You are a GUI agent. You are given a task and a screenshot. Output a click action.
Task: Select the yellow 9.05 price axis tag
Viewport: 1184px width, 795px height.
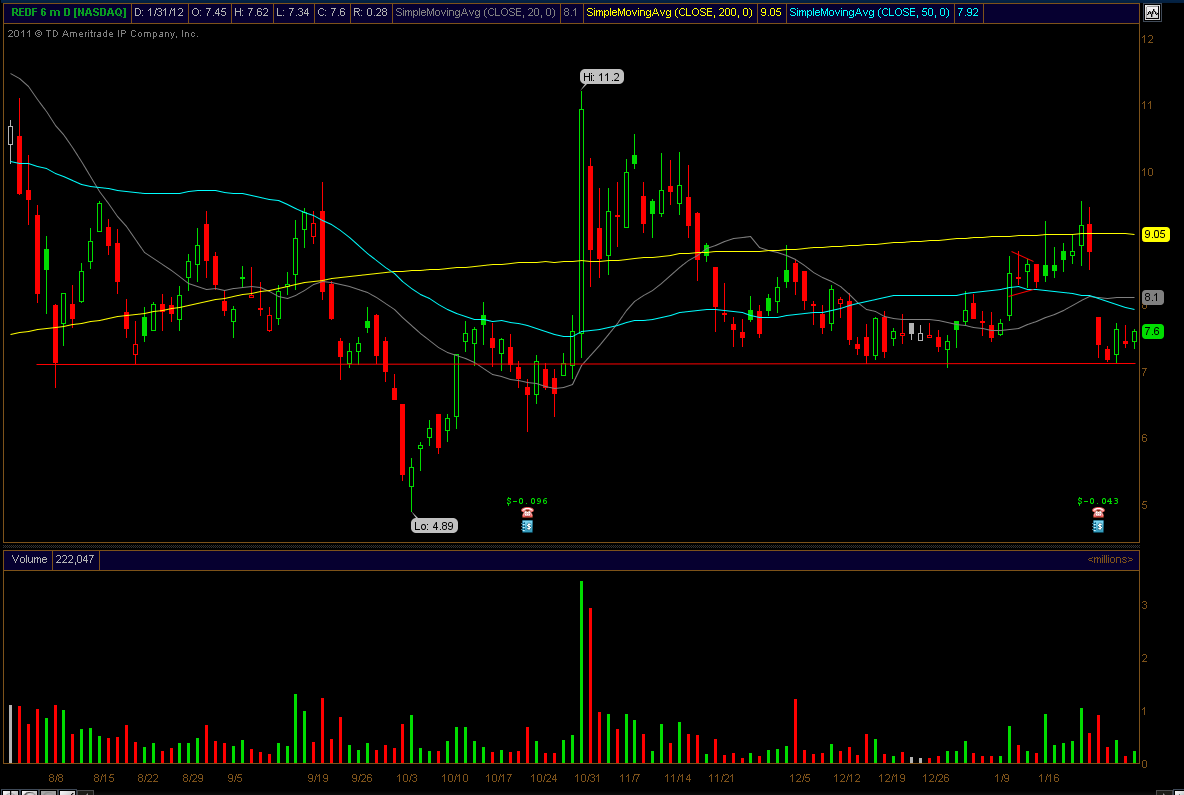(x=1154, y=234)
